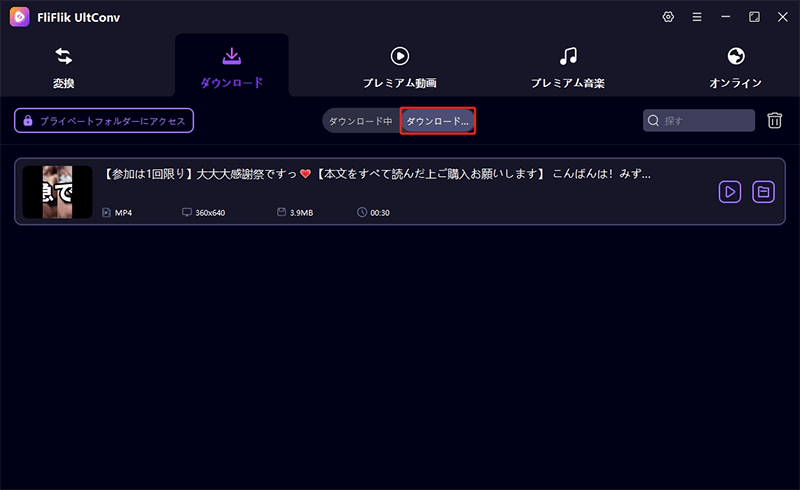Minimize the FliFlik UltConv window
Image resolution: width=800 pixels, height=490 pixels.
(x=726, y=17)
